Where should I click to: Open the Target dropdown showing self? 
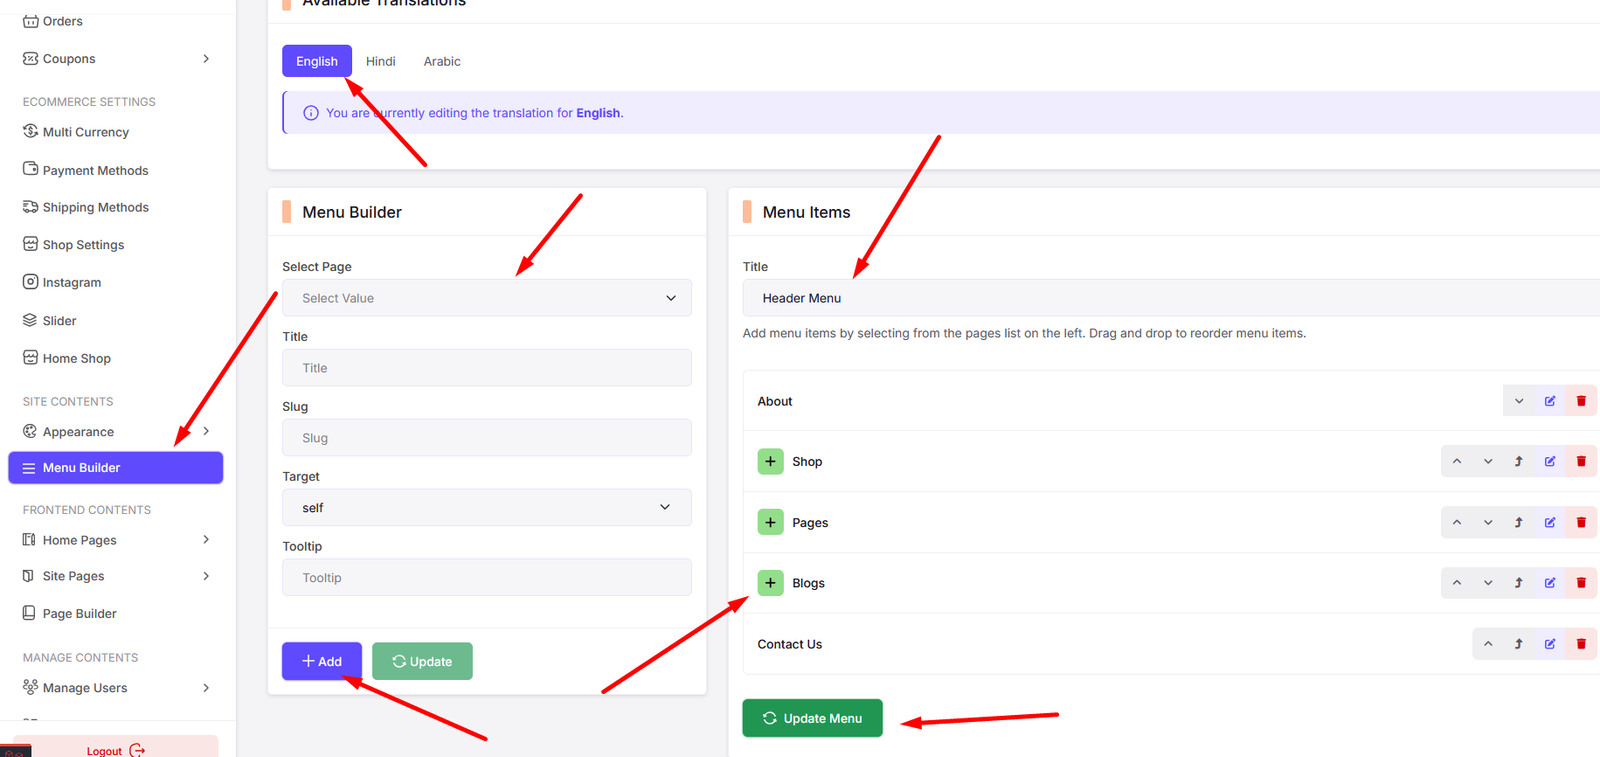[x=487, y=508]
